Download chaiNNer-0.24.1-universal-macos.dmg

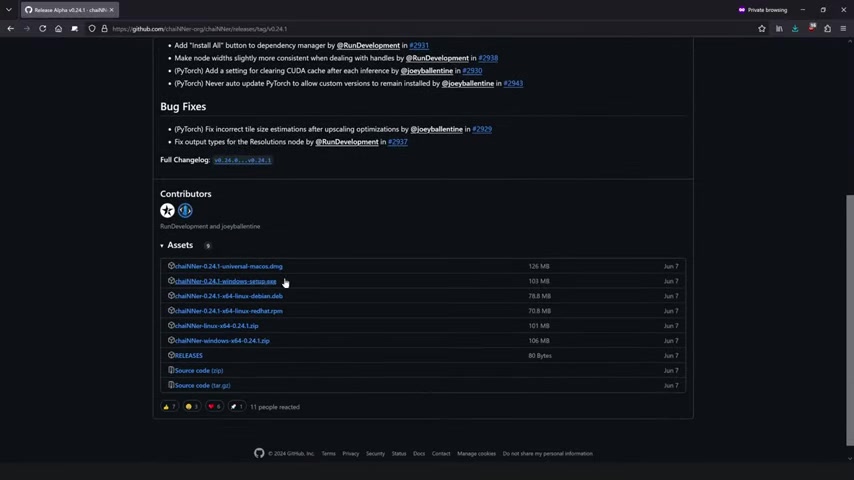tap(228, 266)
